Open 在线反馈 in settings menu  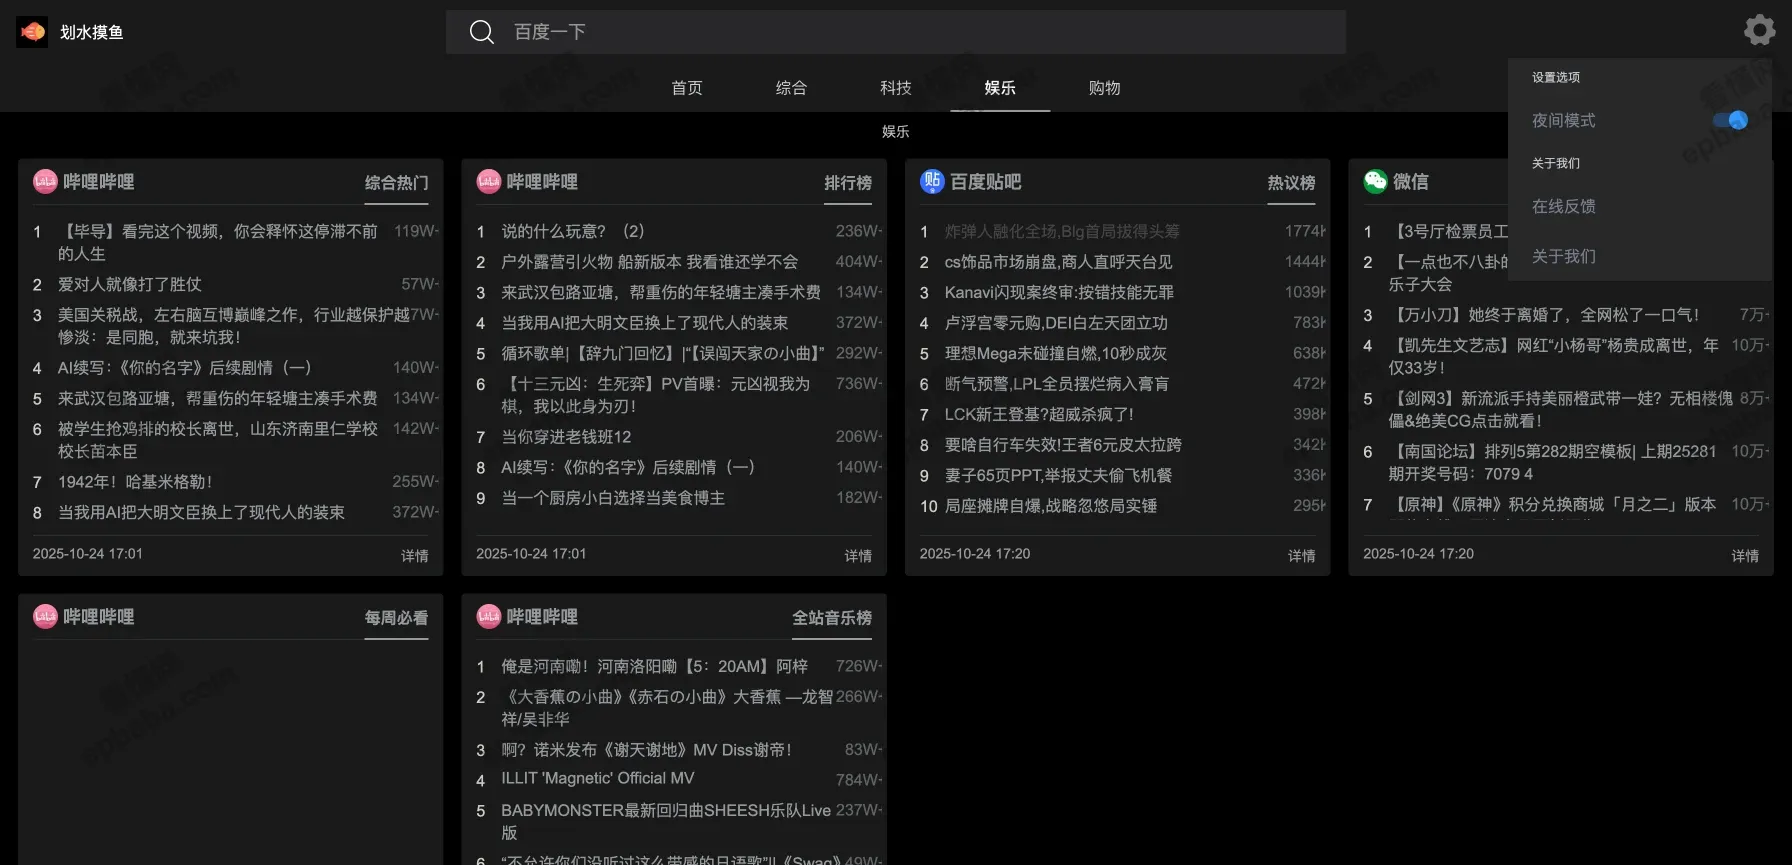pyautogui.click(x=1564, y=206)
